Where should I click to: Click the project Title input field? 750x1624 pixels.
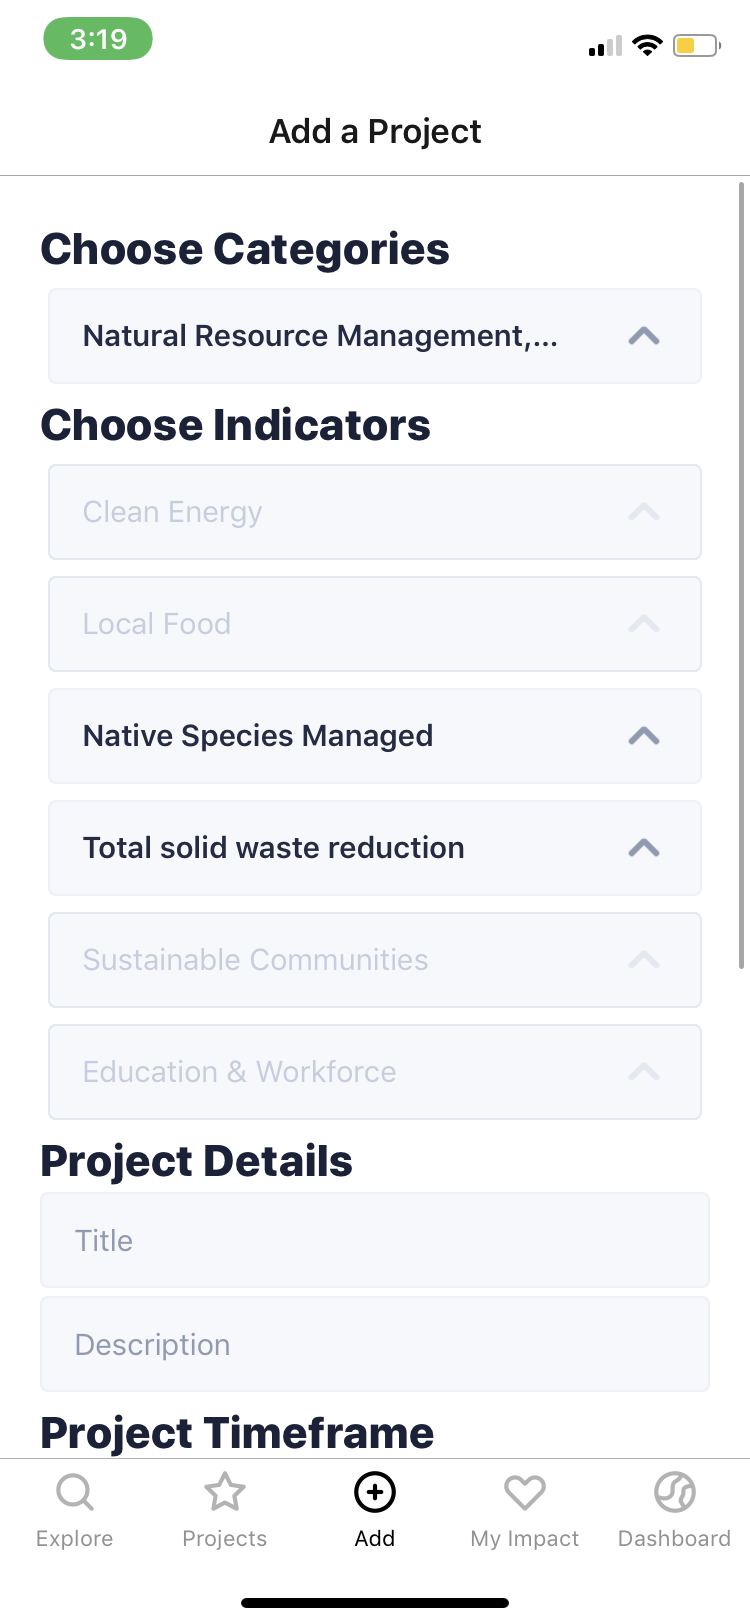pos(374,1240)
